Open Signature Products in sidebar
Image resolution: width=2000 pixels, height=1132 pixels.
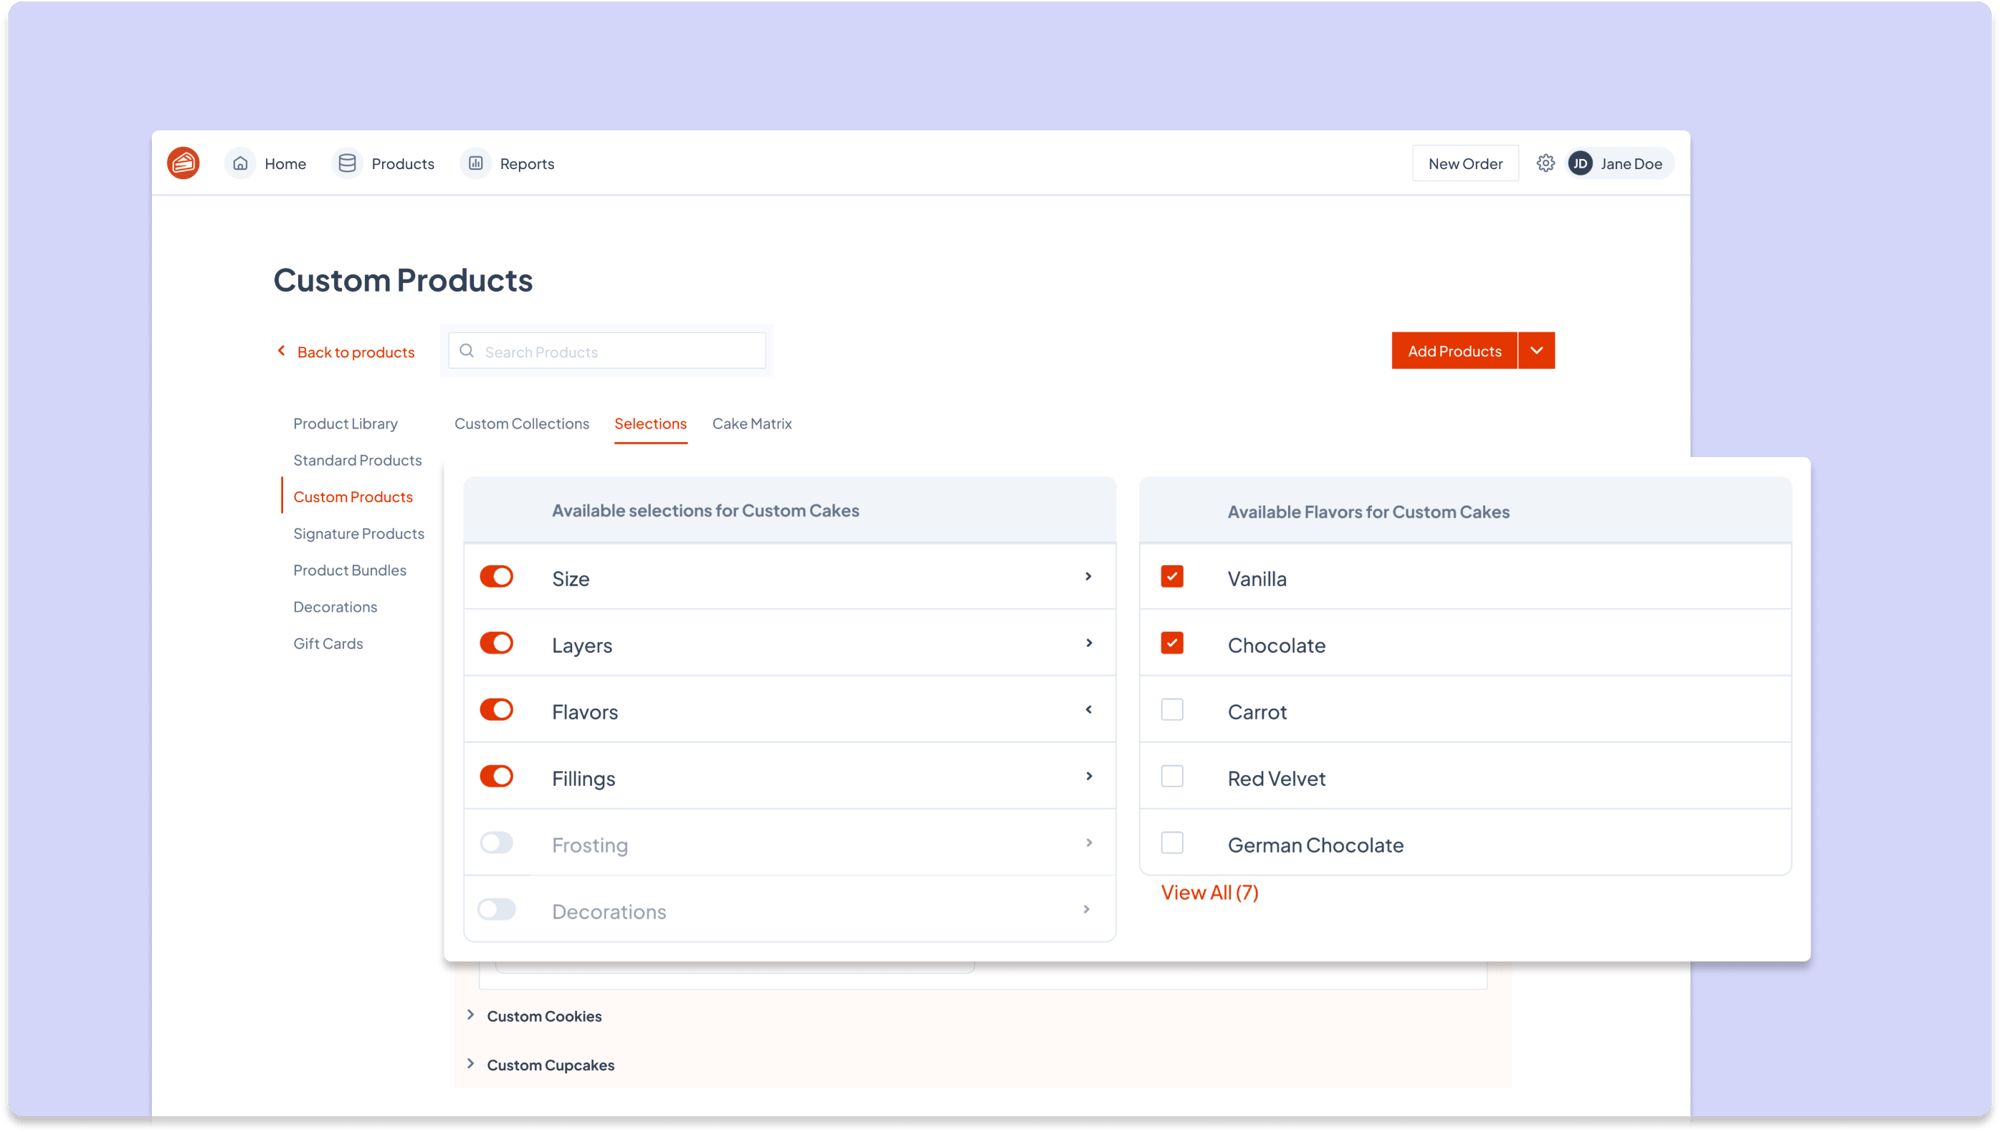coord(358,534)
